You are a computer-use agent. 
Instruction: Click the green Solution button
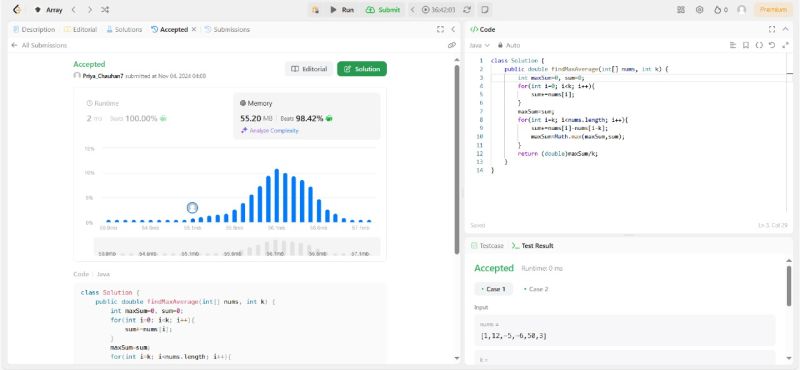coord(362,69)
